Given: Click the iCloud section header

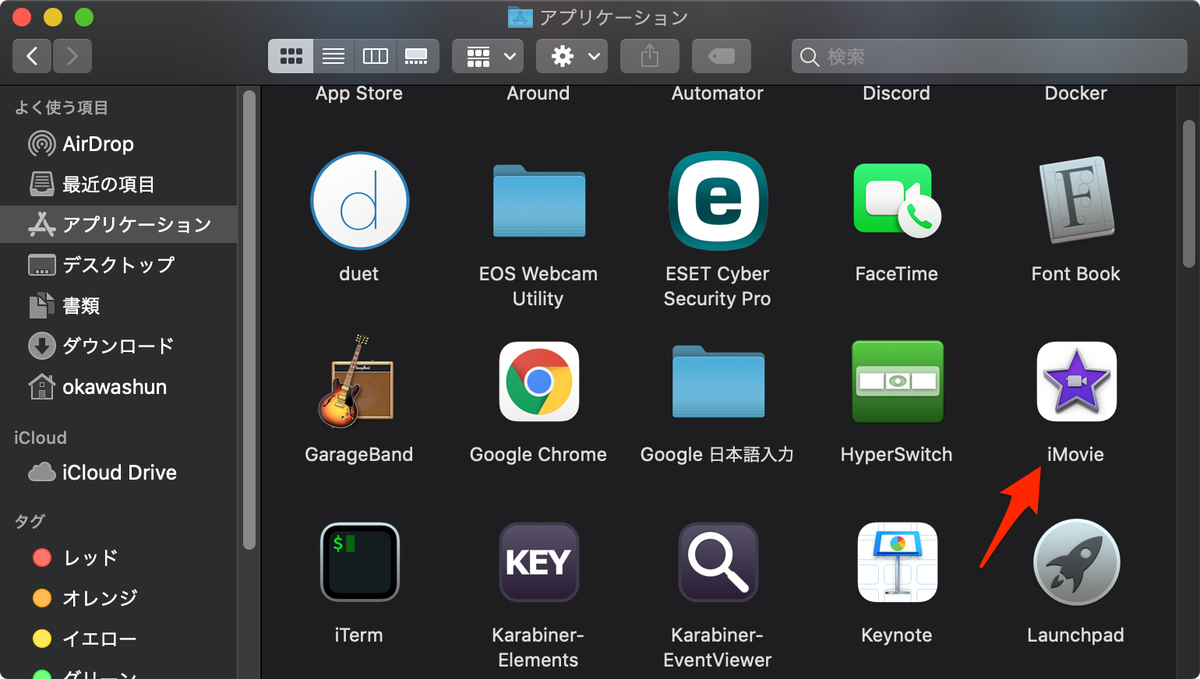Looking at the screenshot, I should coord(40,437).
